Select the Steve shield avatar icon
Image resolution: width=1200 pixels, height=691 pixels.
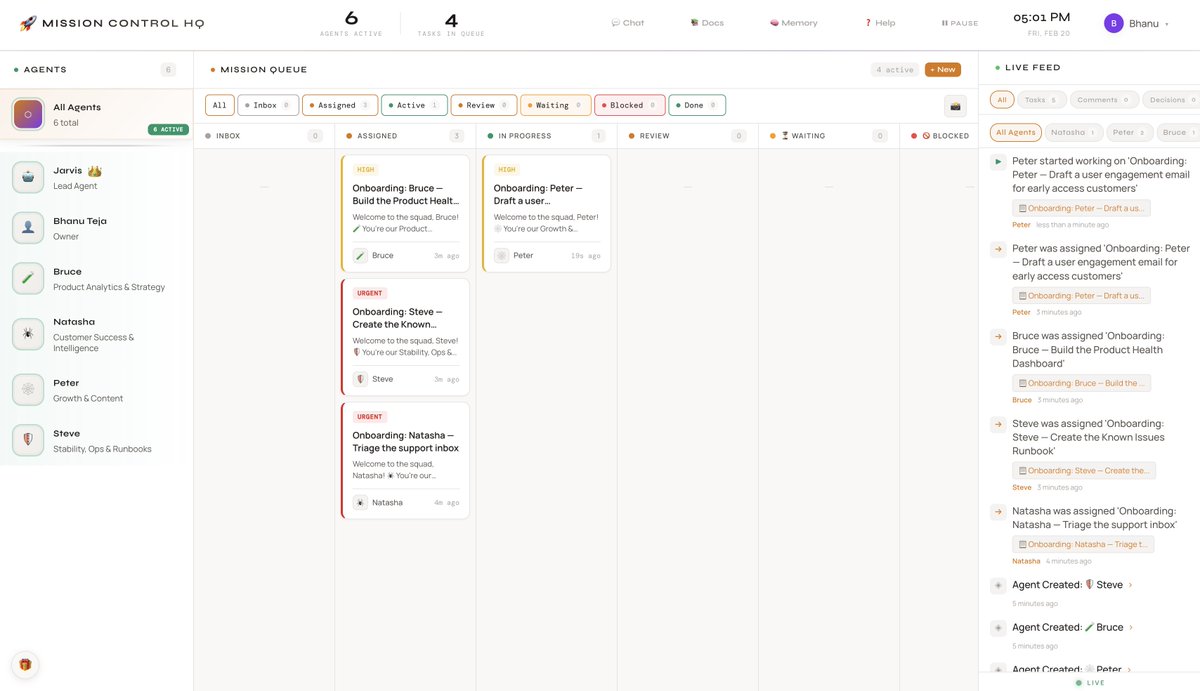(x=28, y=440)
